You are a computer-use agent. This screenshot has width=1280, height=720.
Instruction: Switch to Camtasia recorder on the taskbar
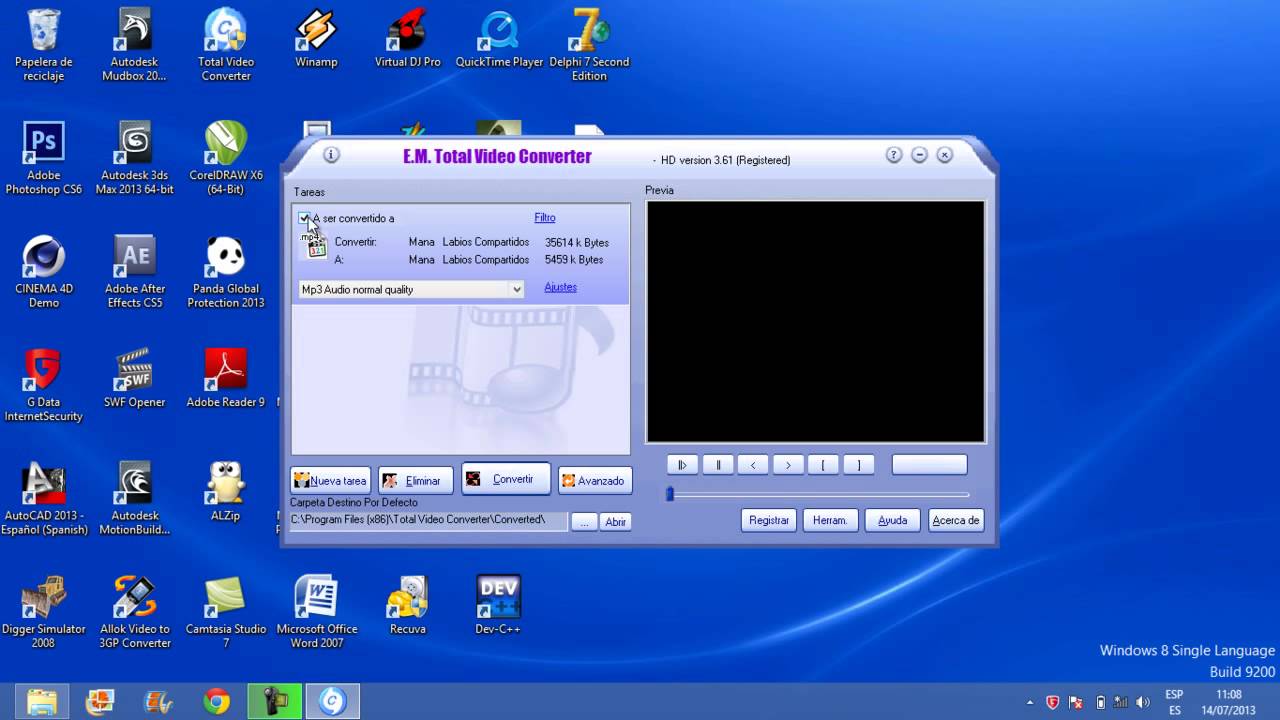pos(274,702)
